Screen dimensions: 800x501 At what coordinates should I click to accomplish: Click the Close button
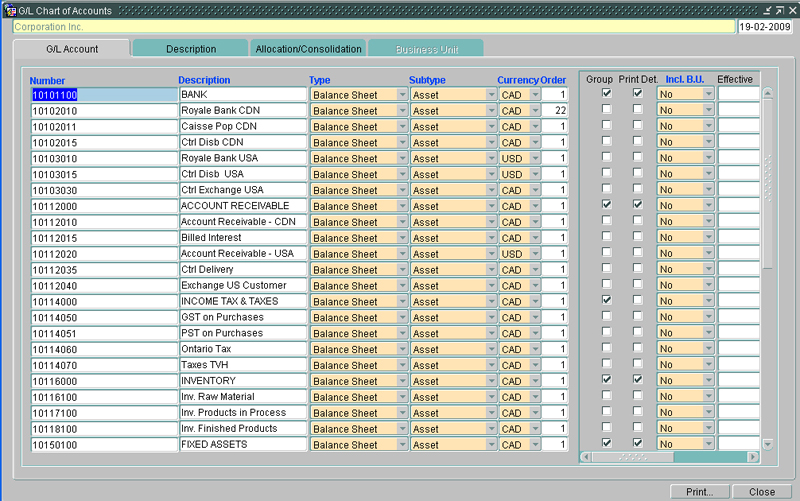[x=762, y=492]
